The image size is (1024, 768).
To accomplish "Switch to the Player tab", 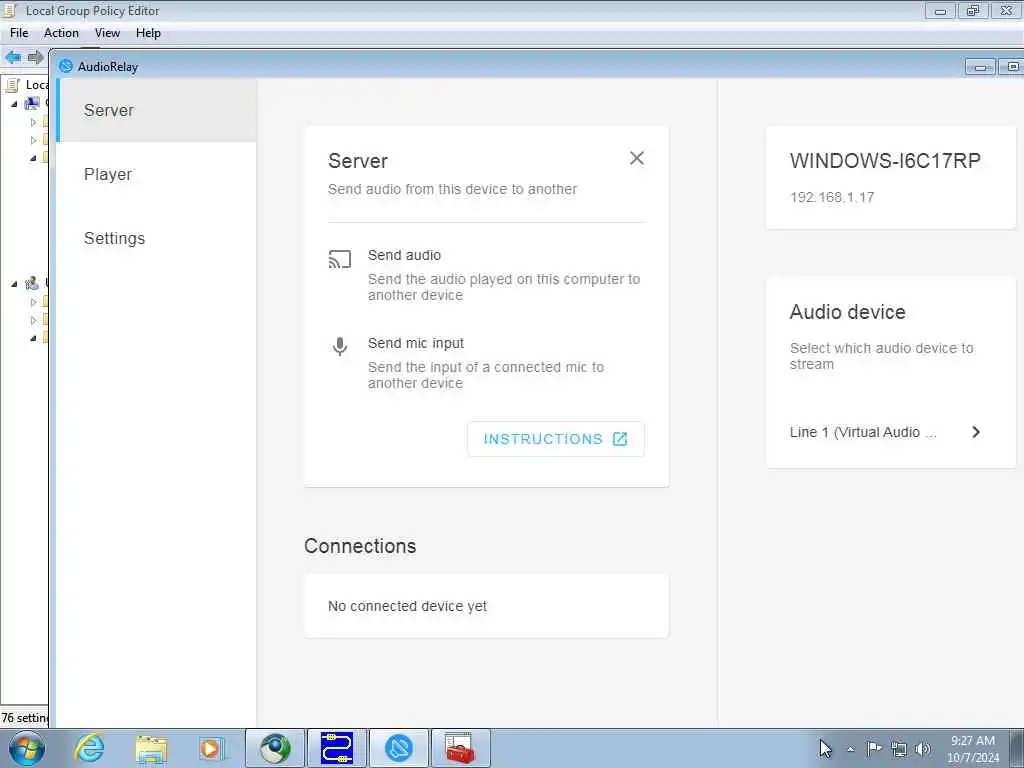I will (157, 174).
